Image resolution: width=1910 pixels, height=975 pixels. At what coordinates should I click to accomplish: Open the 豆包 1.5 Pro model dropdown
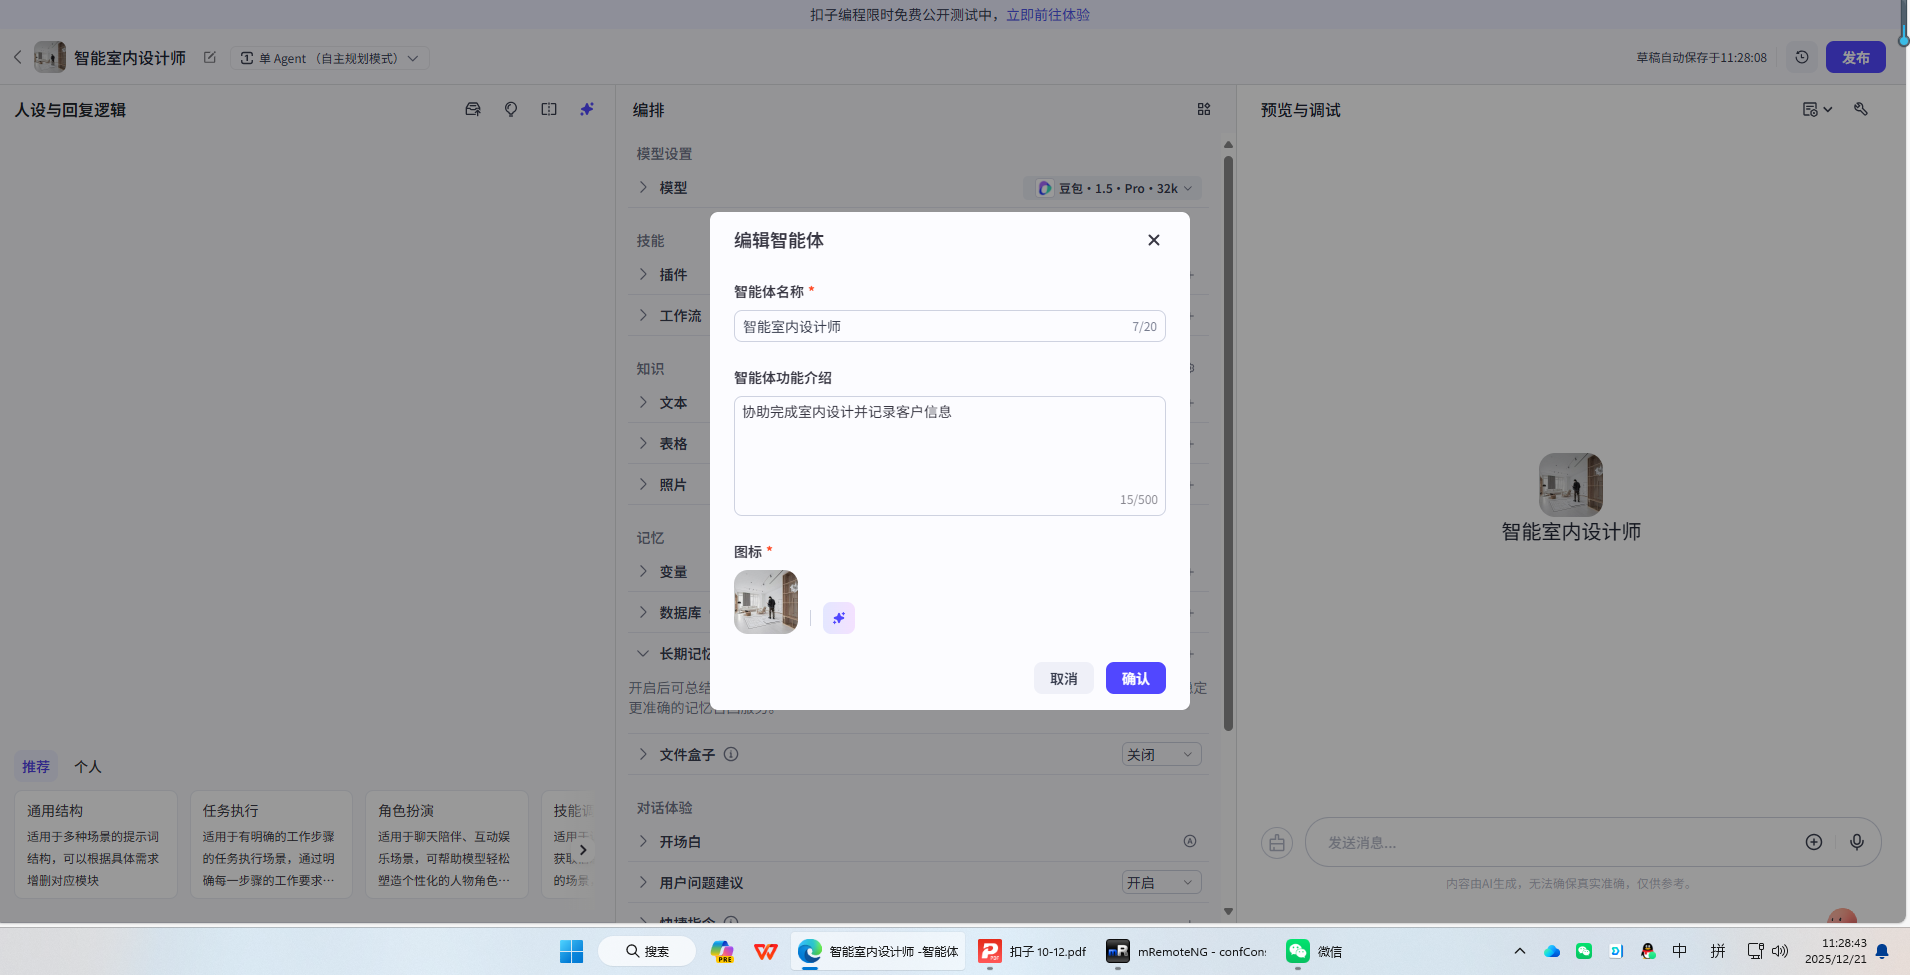(1111, 188)
